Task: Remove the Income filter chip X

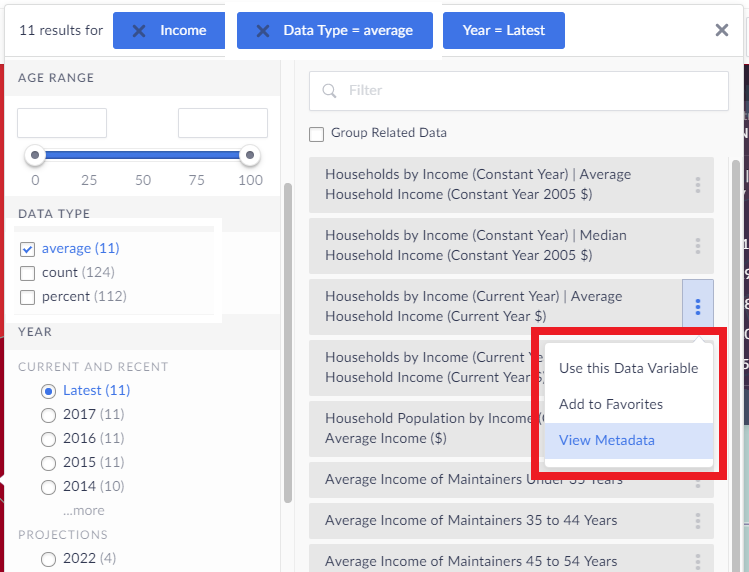Action: [139, 31]
